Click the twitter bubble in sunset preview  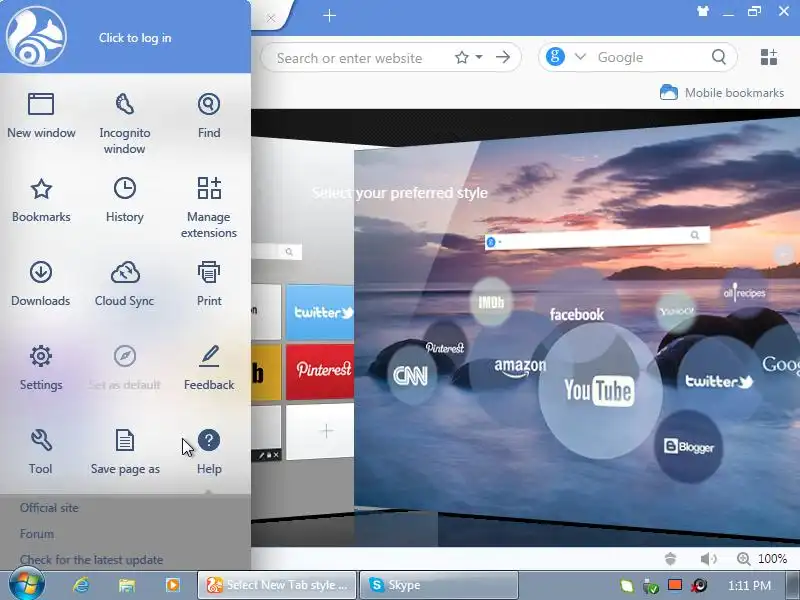point(718,382)
